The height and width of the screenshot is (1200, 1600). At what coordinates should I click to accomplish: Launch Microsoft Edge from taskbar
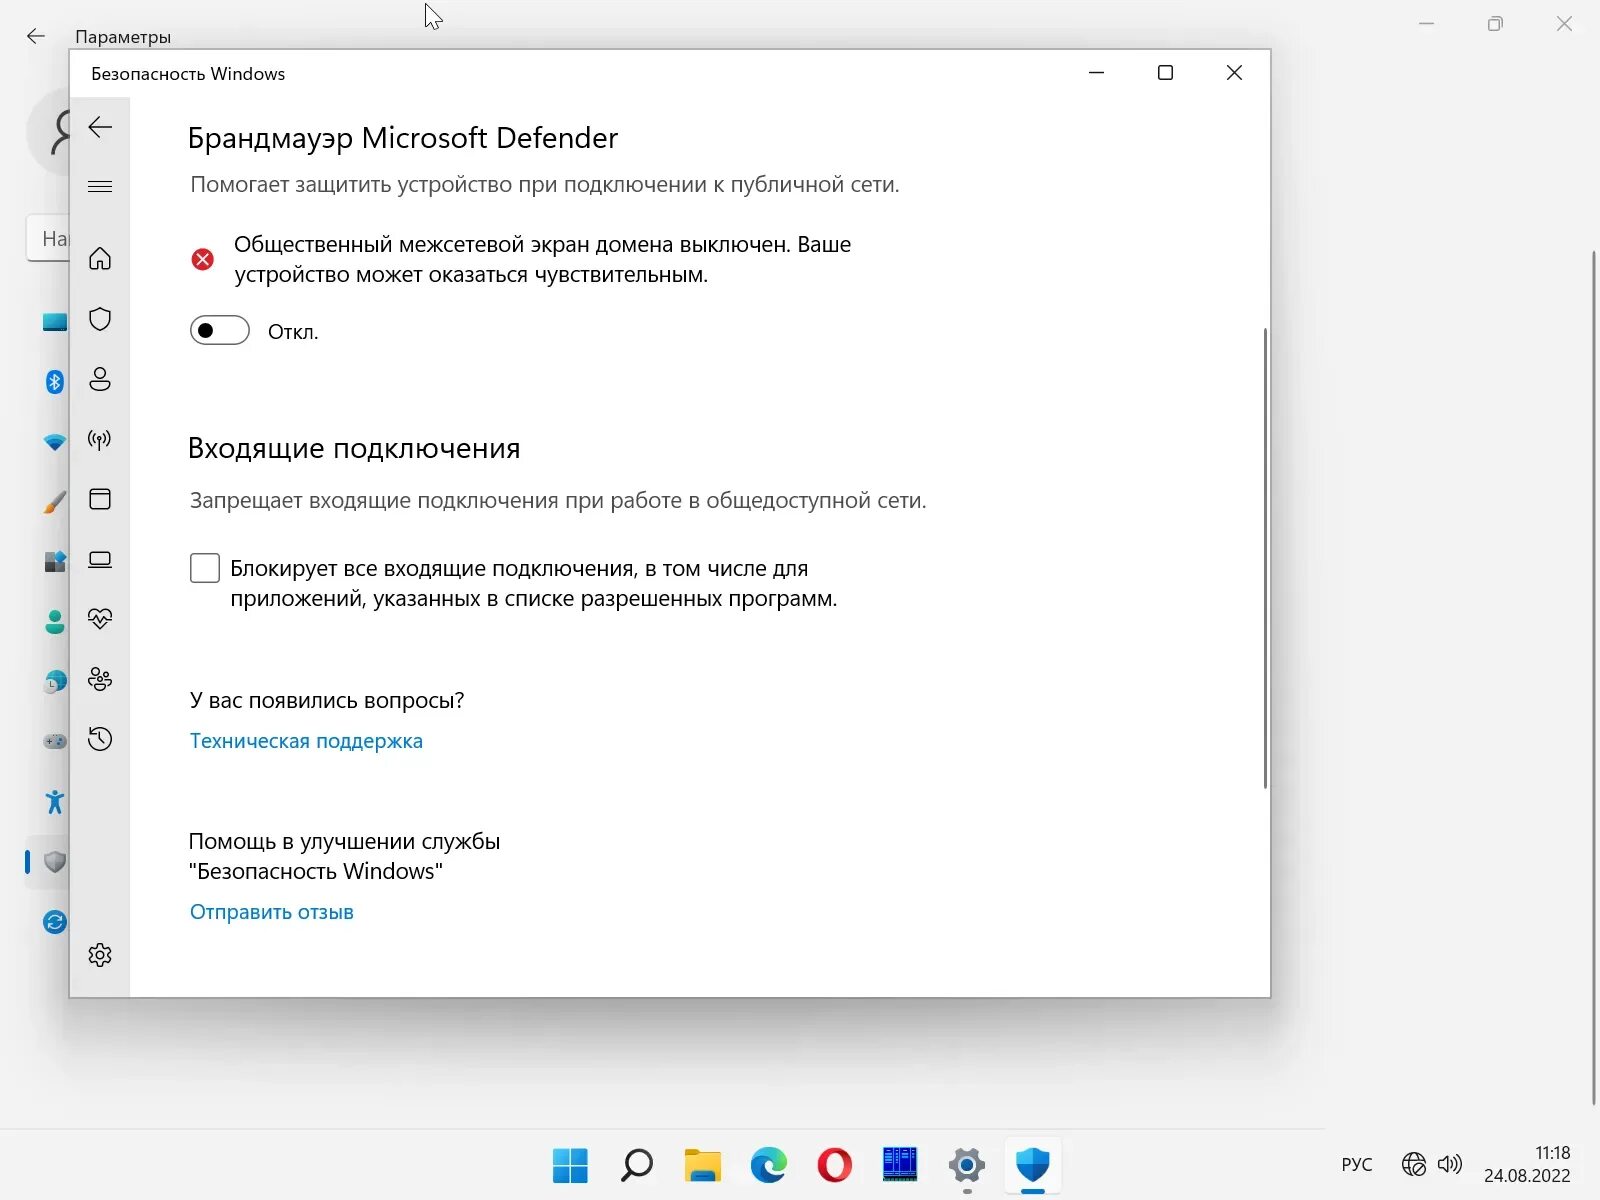[x=768, y=1165]
